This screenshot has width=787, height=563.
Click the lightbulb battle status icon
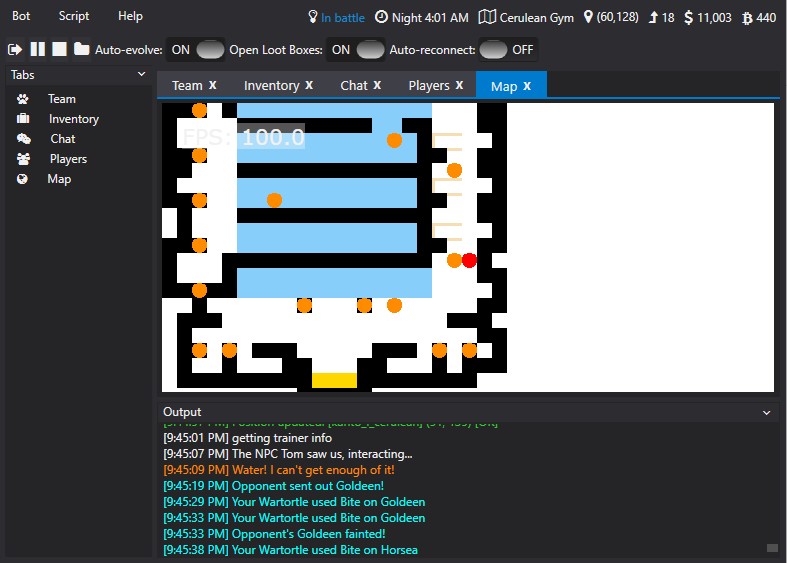click(x=313, y=17)
